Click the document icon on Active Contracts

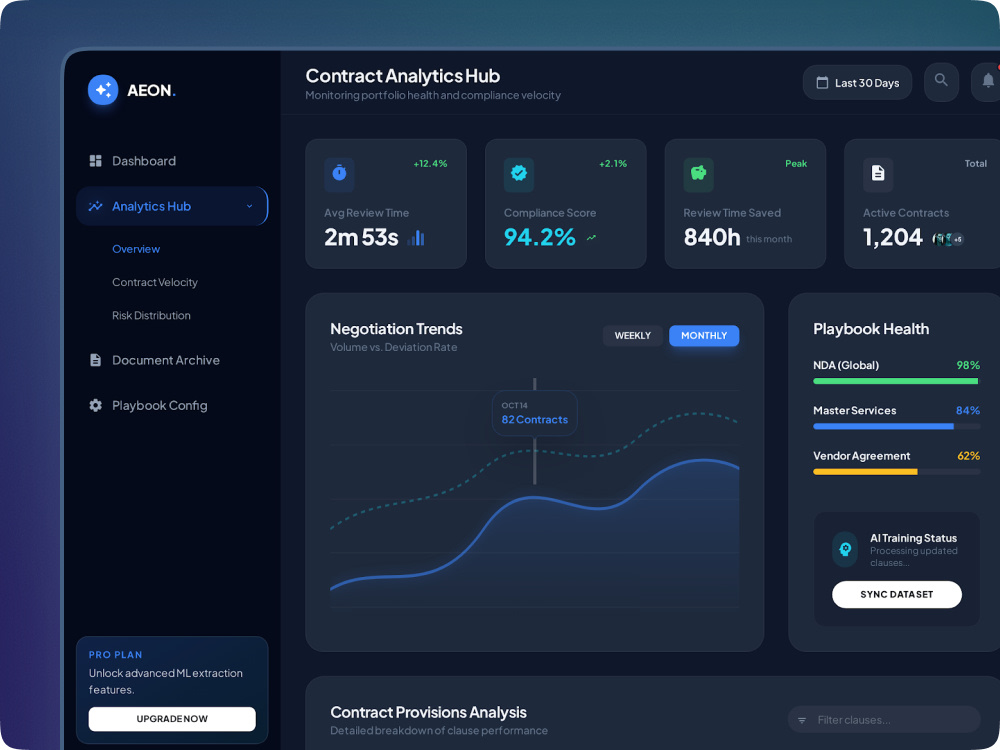(x=878, y=173)
